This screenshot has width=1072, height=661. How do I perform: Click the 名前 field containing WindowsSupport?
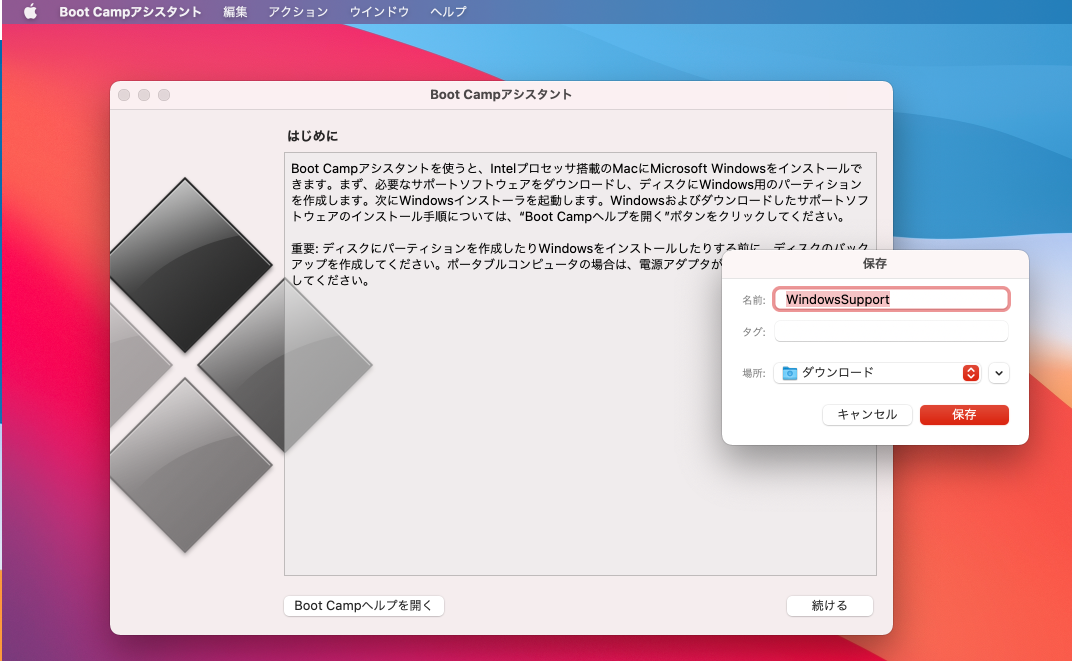[890, 298]
